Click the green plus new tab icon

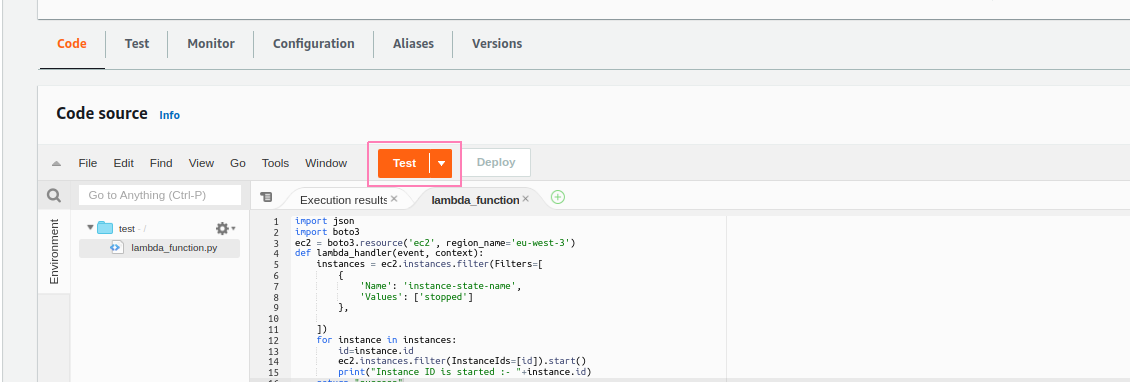tap(558, 197)
